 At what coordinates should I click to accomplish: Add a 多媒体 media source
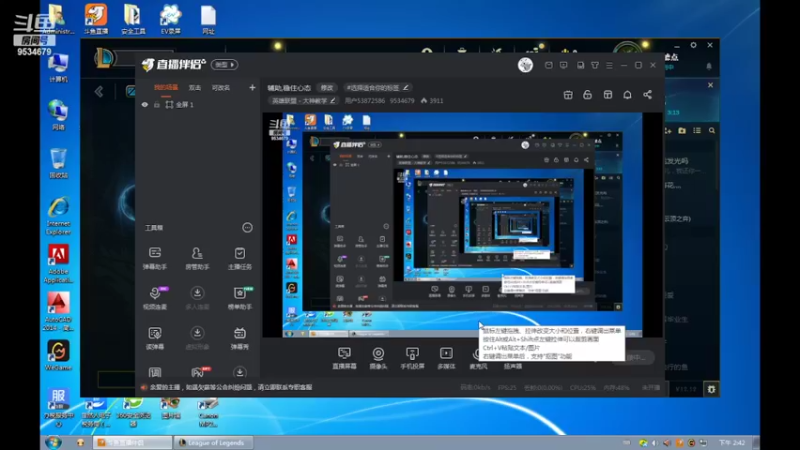pos(446,358)
